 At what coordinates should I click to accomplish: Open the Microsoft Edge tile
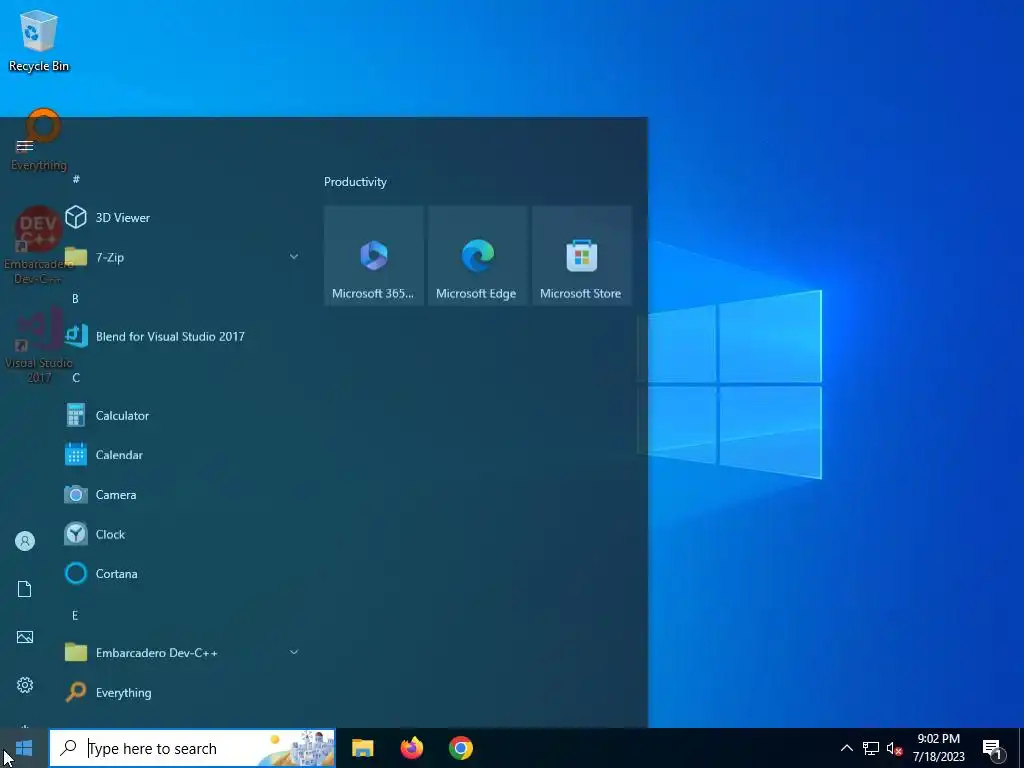point(477,255)
